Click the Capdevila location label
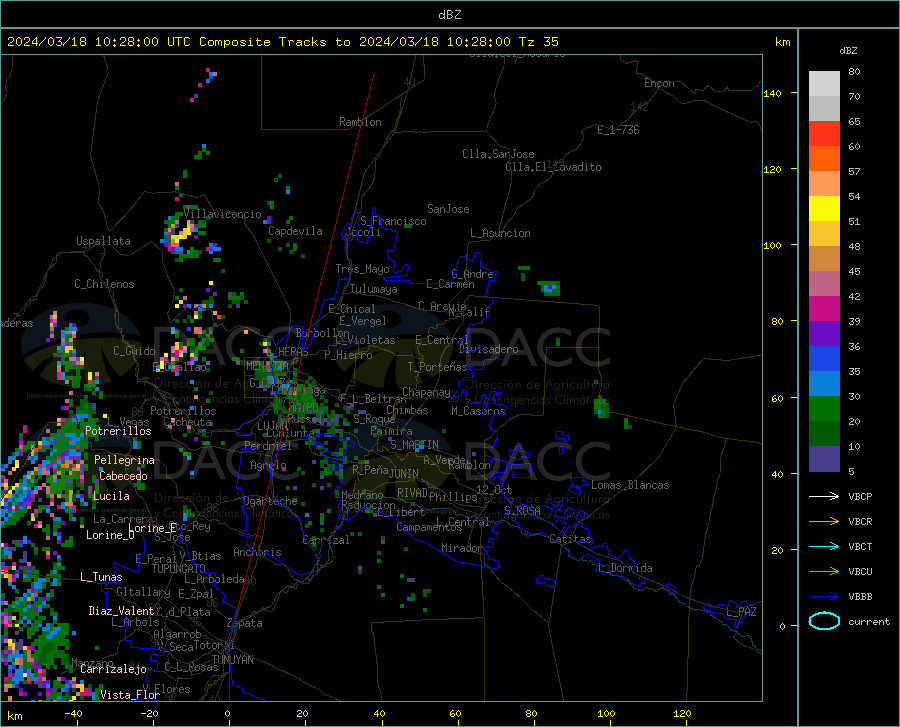 (x=295, y=231)
